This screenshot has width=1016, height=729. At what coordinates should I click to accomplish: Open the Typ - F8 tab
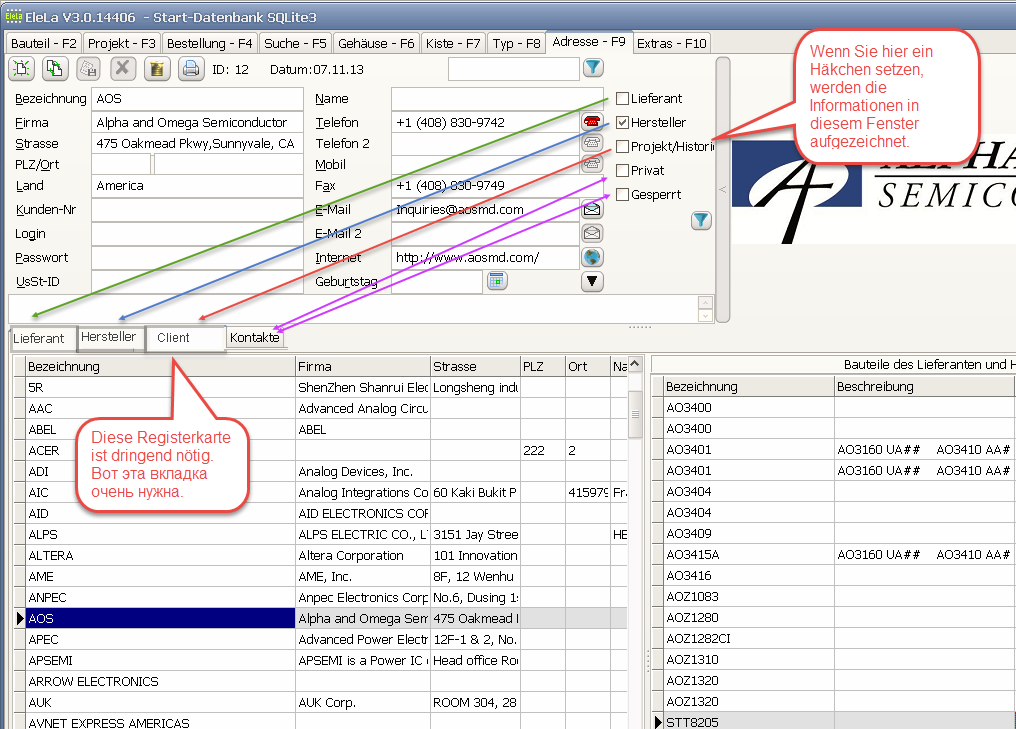pyautogui.click(x=516, y=43)
